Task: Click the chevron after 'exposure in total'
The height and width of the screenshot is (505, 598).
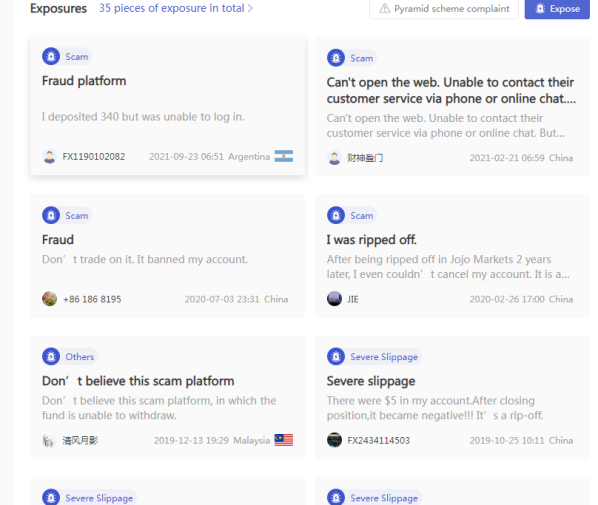Action: tap(250, 8)
